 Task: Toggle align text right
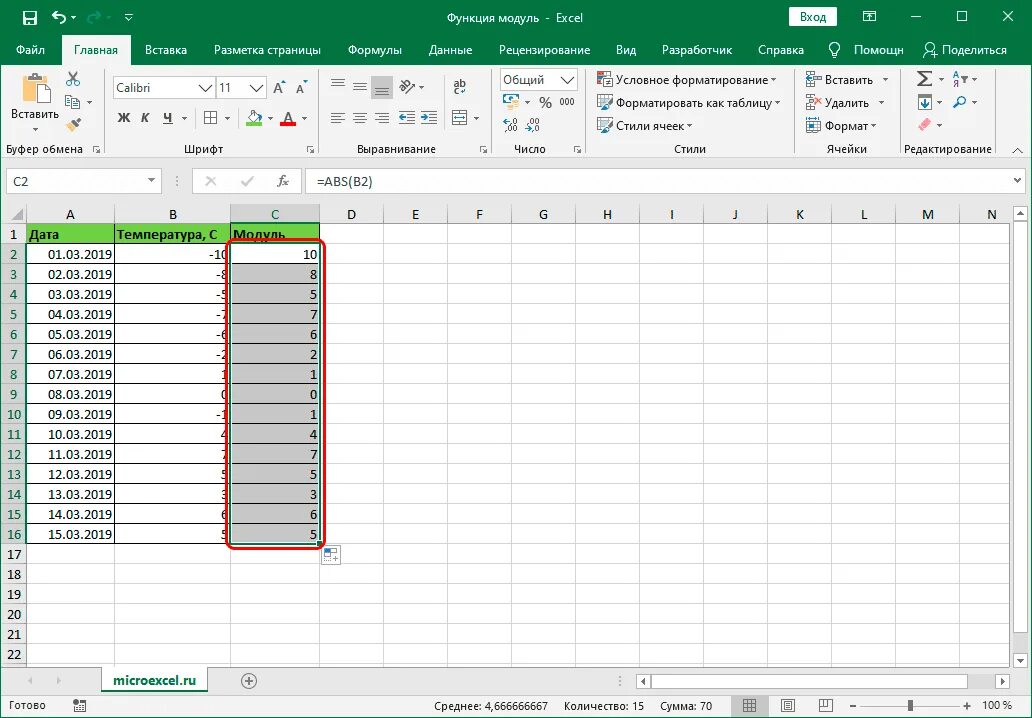point(382,118)
